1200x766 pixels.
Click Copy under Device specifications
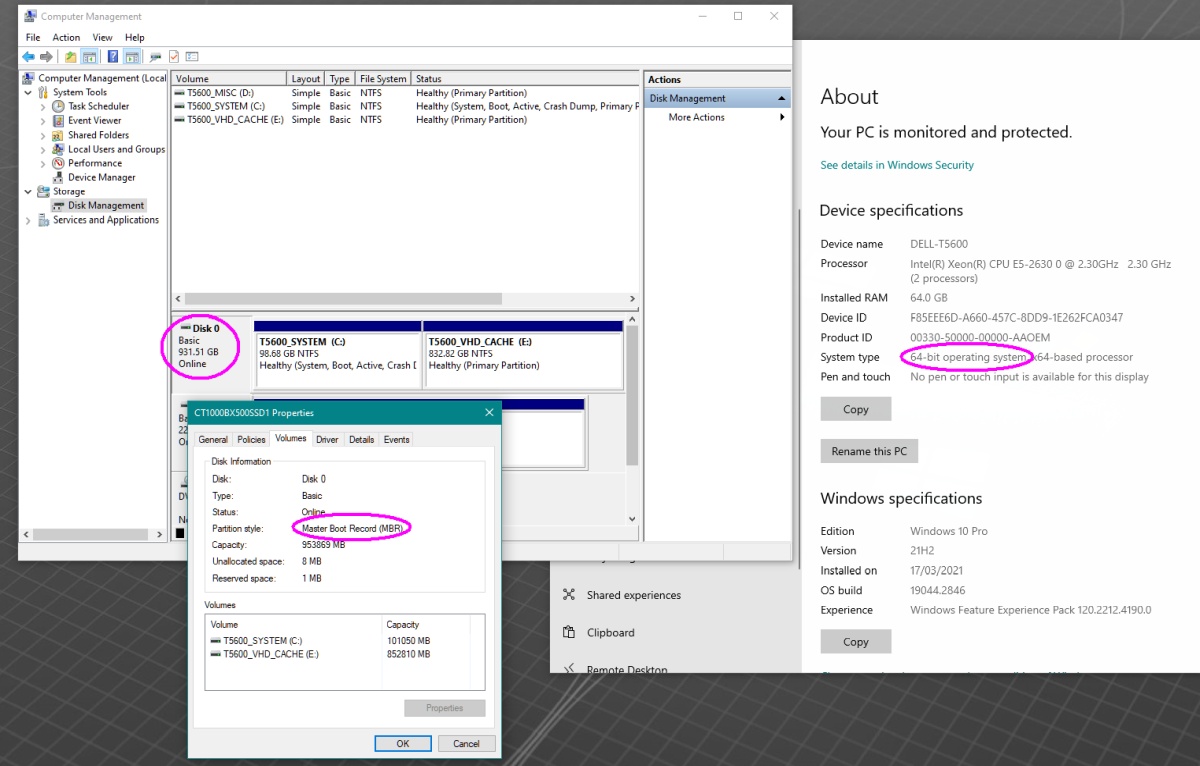(x=856, y=409)
